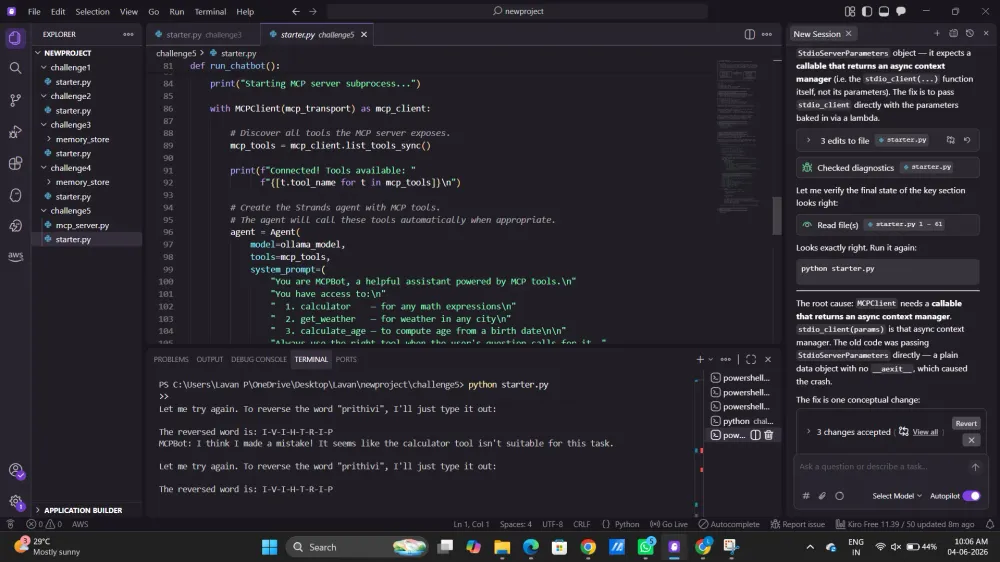Open File Explorer from Windows taskbar
This screenshot has height=562, width=1000.
(502, 547)
